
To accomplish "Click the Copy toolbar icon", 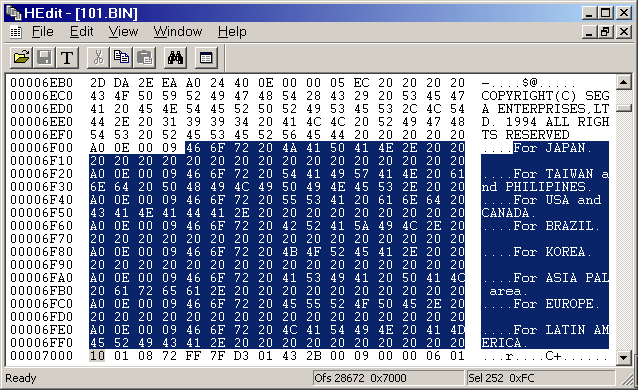I will pyautogui.click(x=121, y=58).
